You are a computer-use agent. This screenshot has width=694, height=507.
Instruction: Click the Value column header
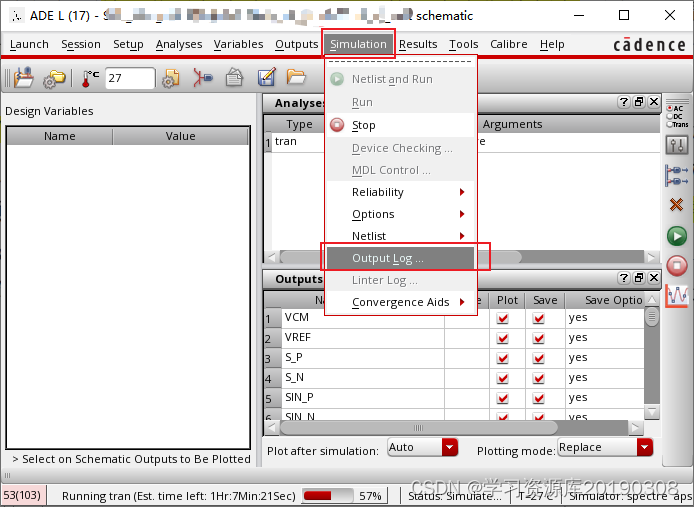point(180,136)
